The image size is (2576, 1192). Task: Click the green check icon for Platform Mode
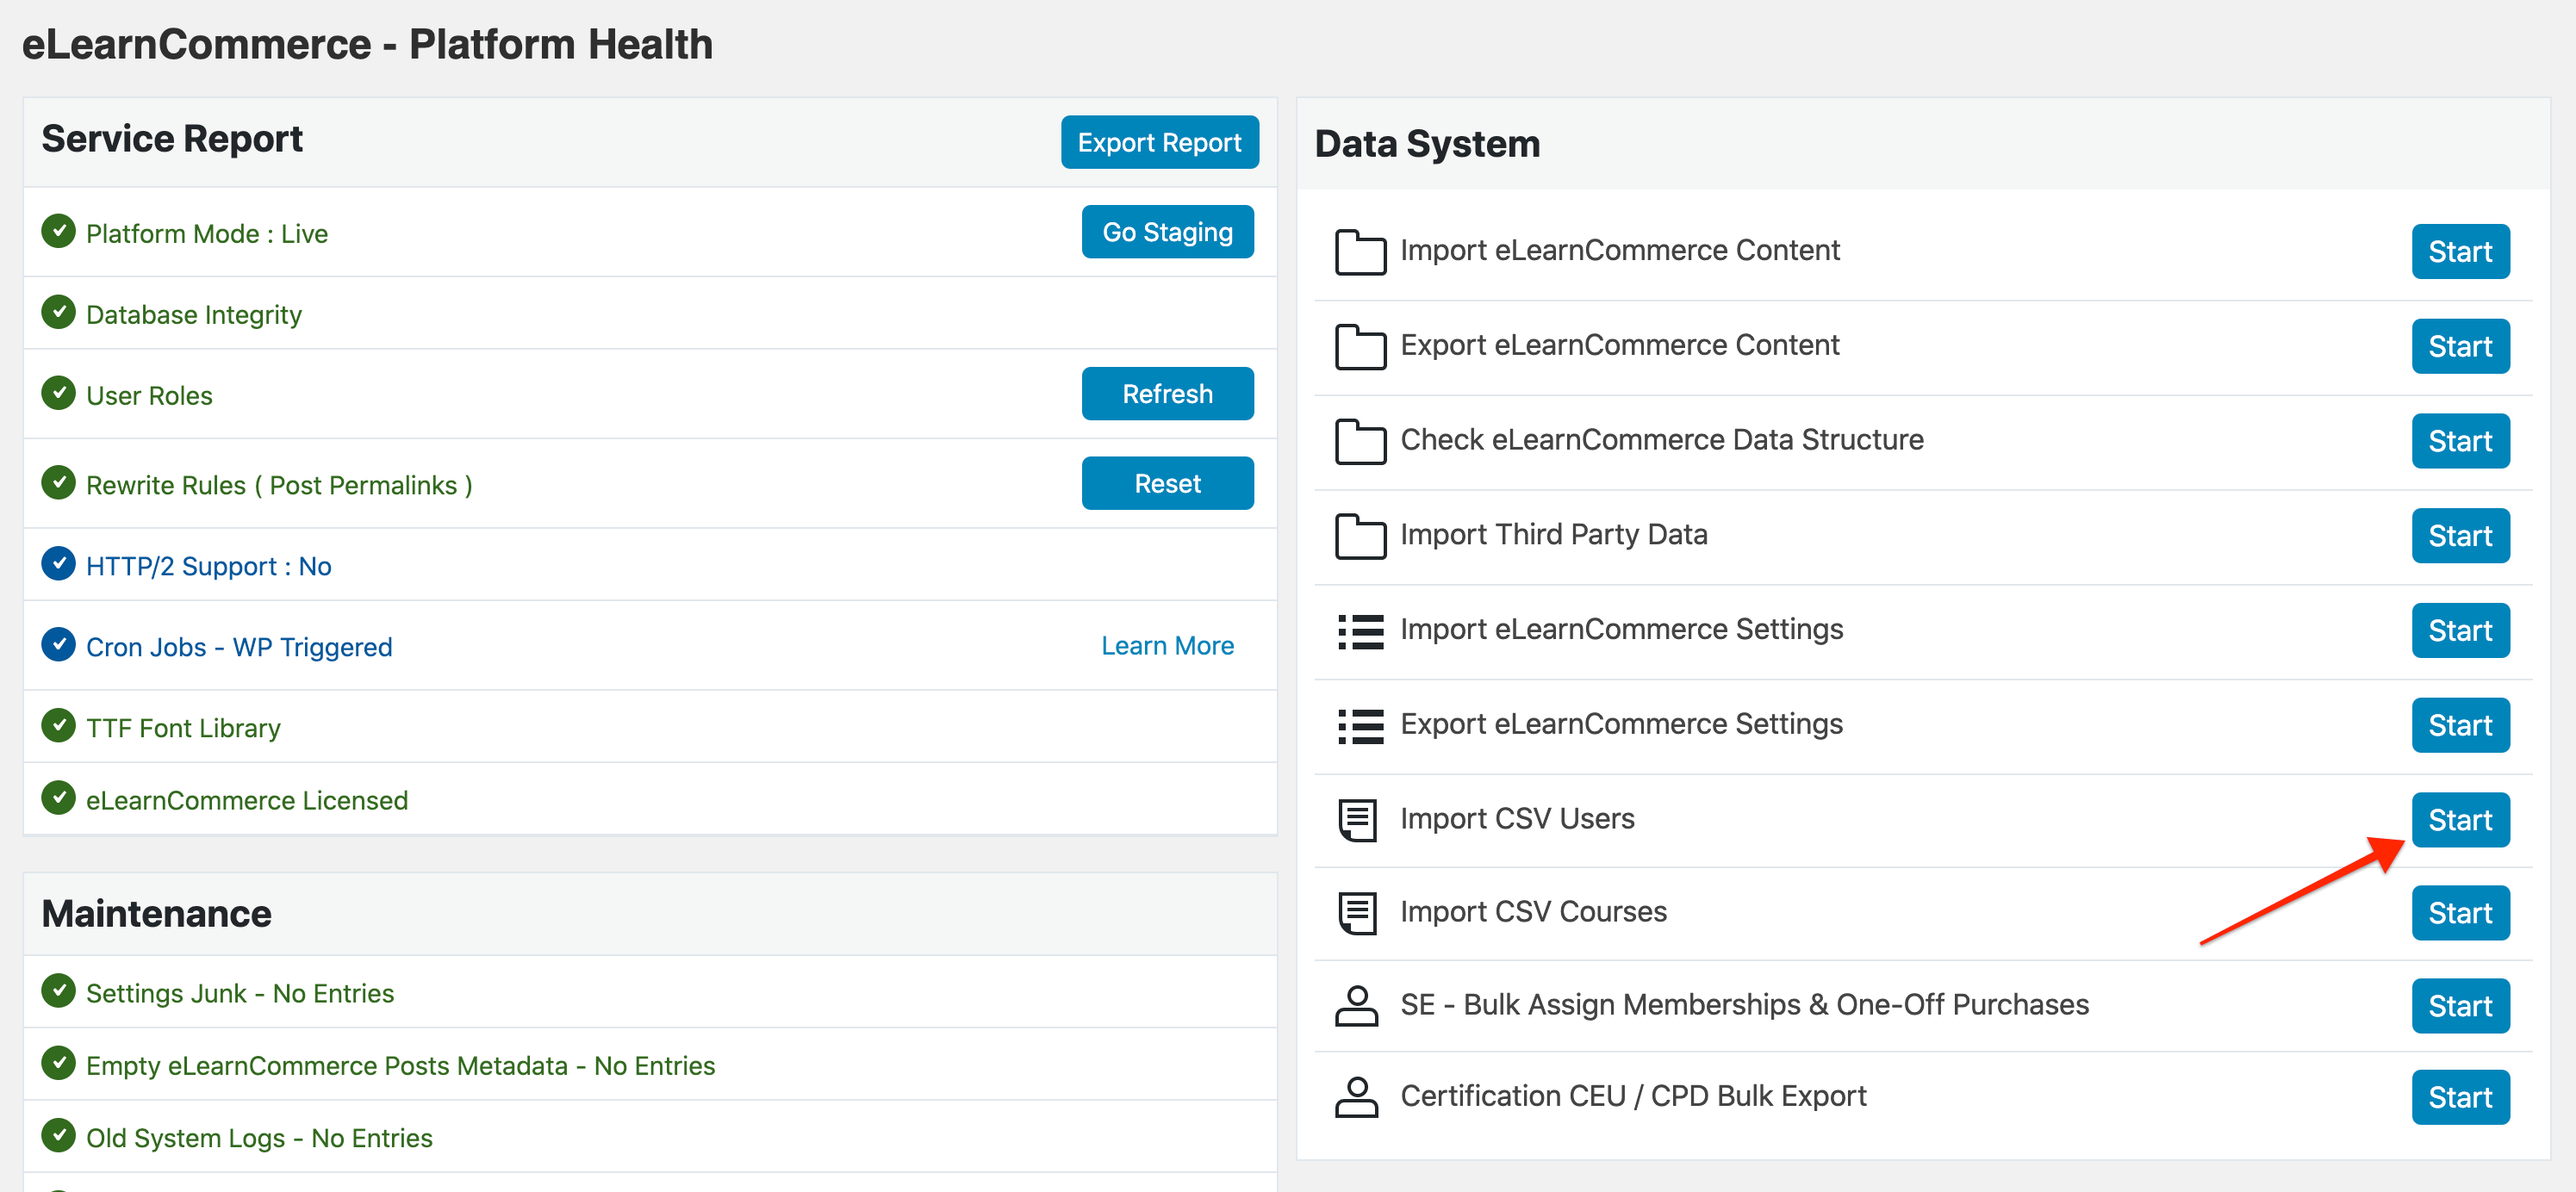59,231
